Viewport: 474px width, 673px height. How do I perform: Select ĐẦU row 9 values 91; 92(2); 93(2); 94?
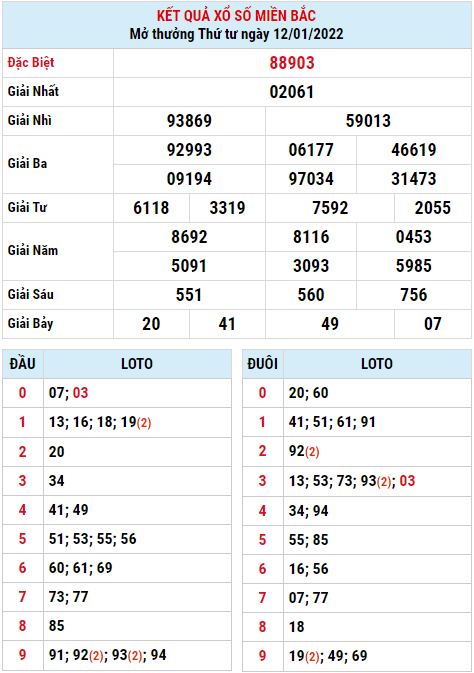107,655
